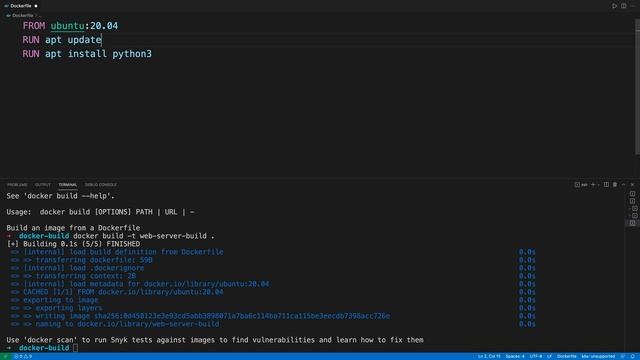Click 'docker build -t web-server-build .' command
The height and width of the screenshot is (360, 640).
[x=144, y=236]
